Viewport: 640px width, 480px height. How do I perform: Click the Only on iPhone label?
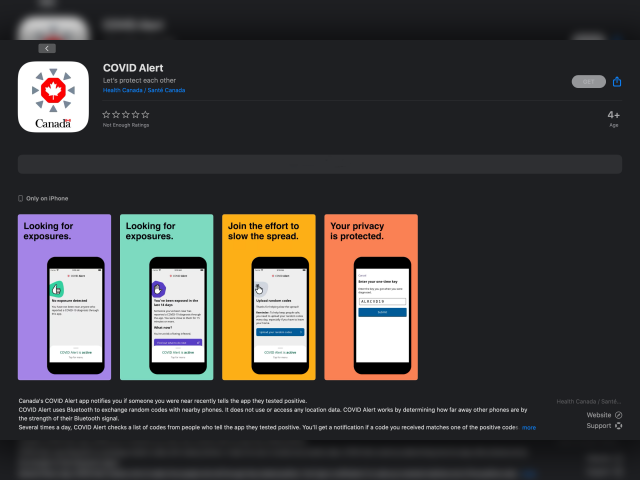click(x=47, y=198)
